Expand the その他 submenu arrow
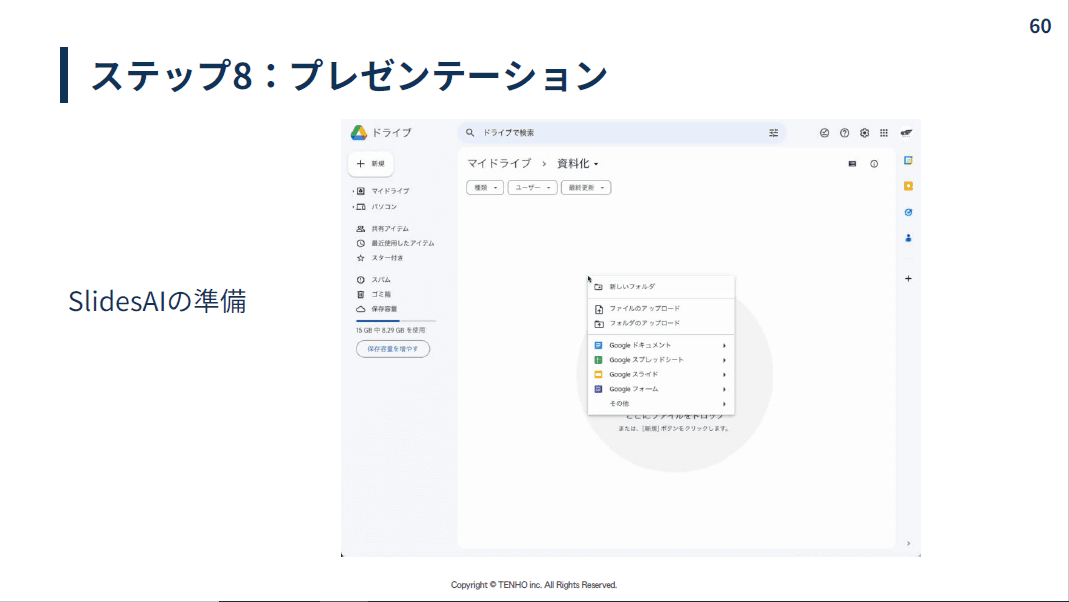 click(x=724, y=404)
